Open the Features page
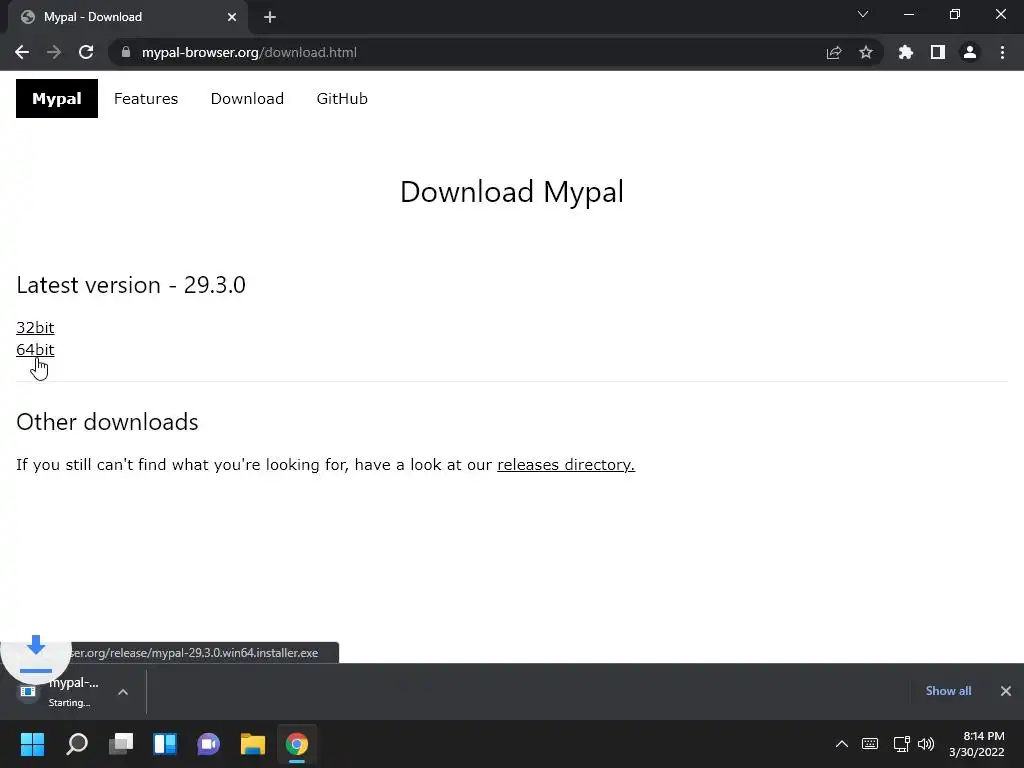The height and width of the screenshot is (768, 1024). pyautogui.click(x=146, y=99)
